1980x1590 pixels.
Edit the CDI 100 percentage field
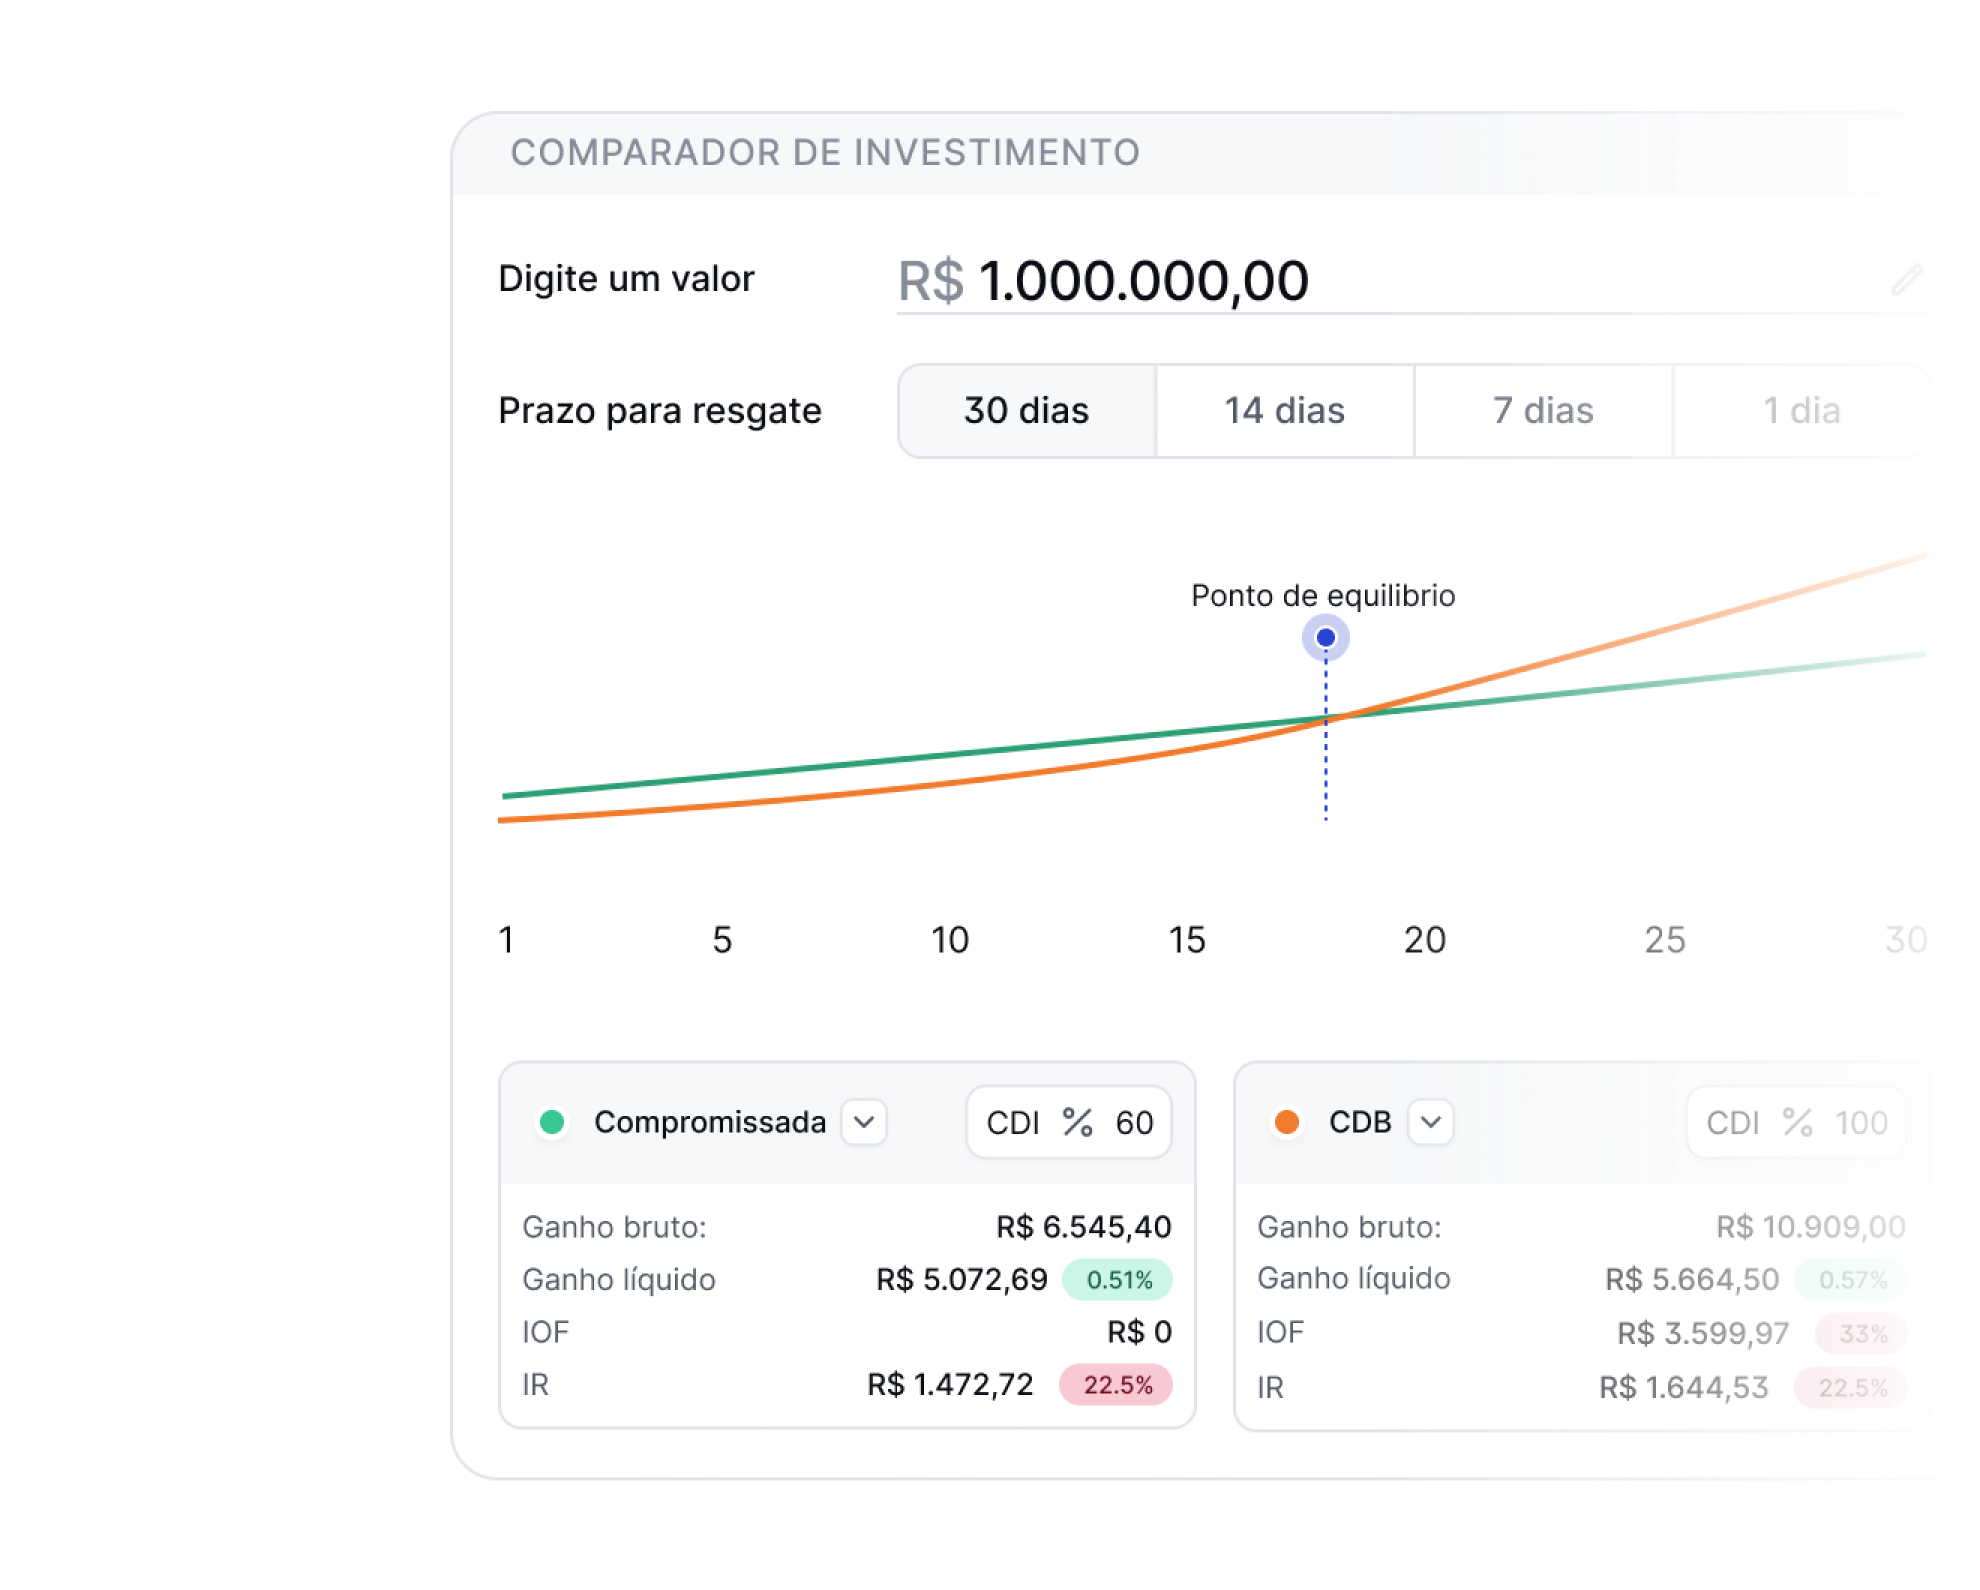click(1860, 1122)
